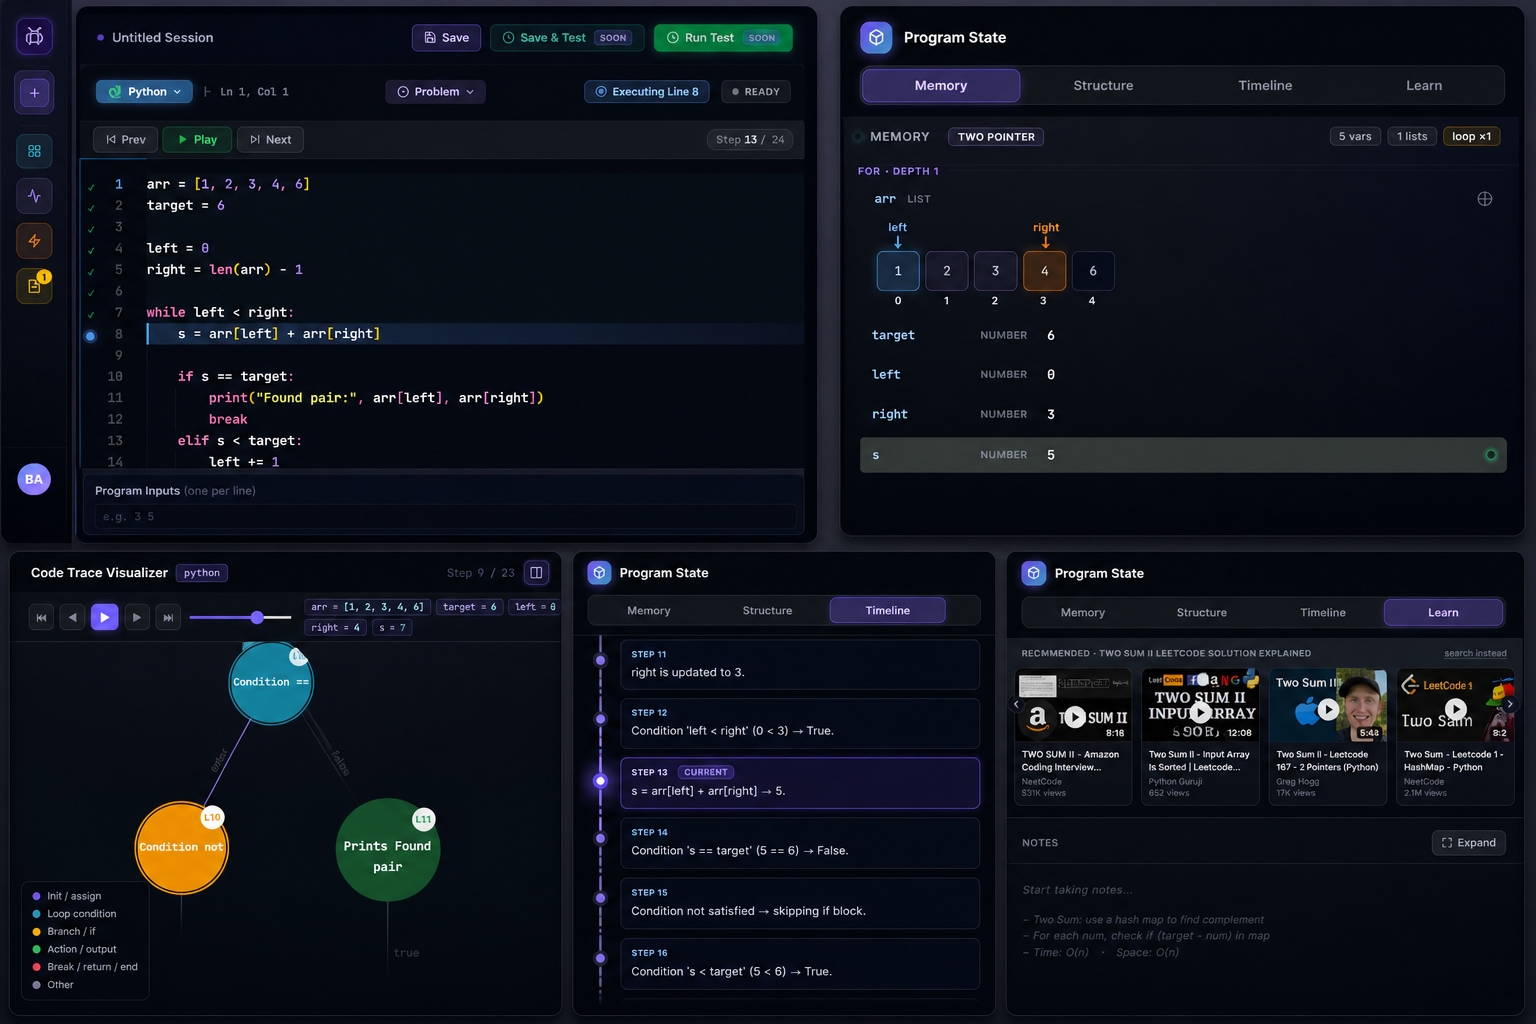Open the grid dashboard icon in the sidebar
Viewport: 1536px width, 1024px height.
34,151
